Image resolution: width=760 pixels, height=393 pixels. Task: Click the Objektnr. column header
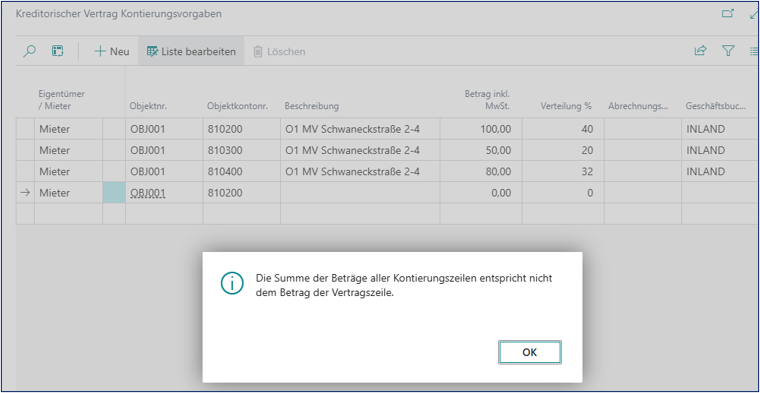148,106
